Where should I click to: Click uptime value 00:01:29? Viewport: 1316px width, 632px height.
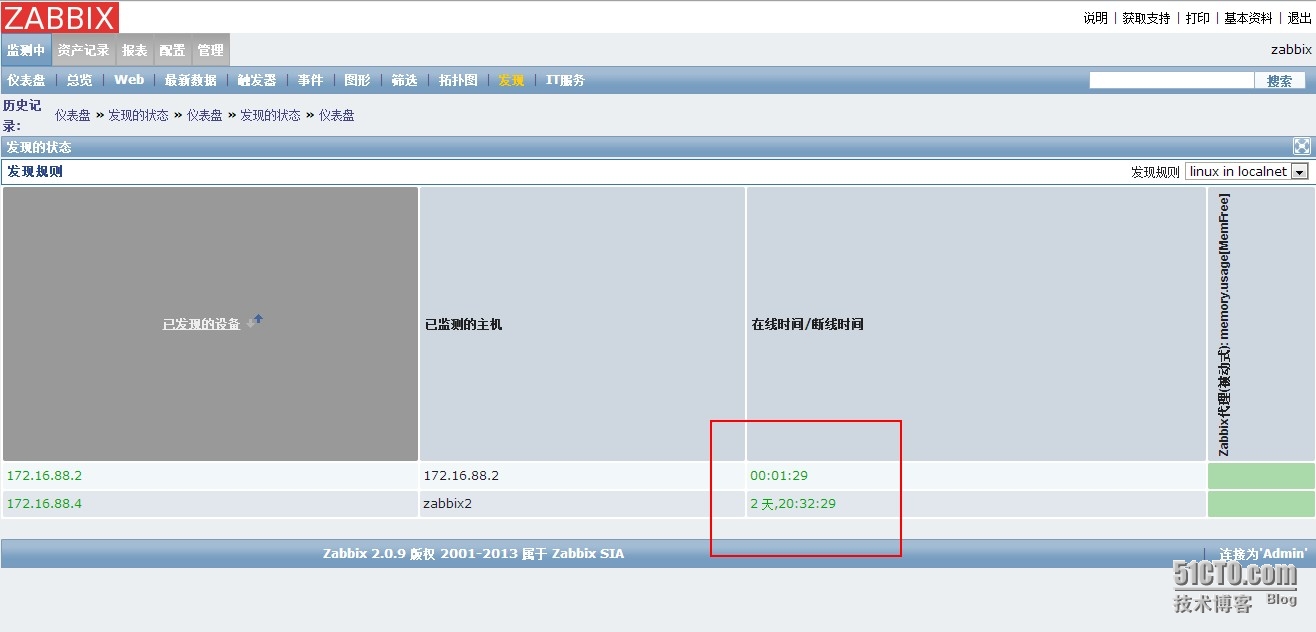[779, 475]
